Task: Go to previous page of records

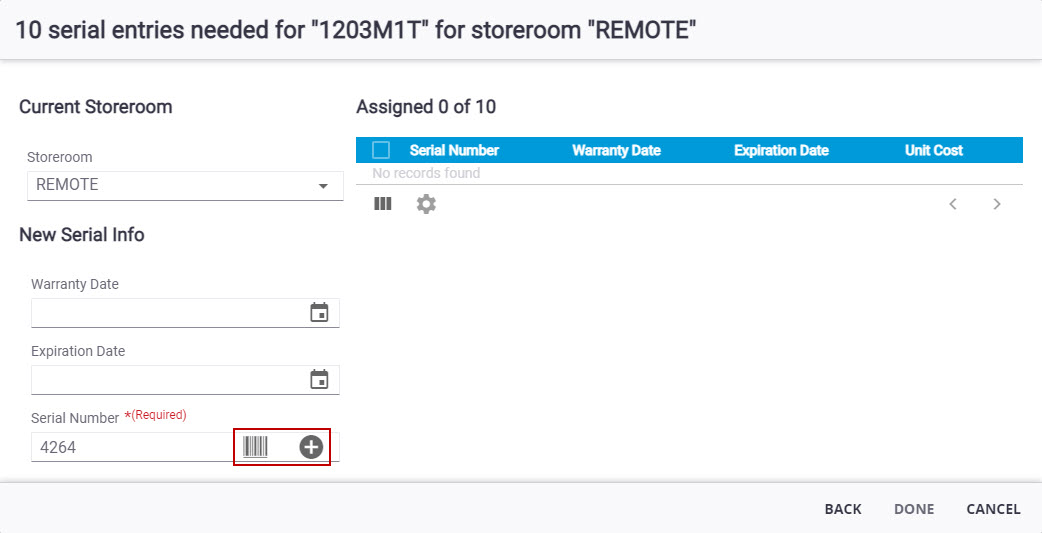Action: tap(953, 204)
